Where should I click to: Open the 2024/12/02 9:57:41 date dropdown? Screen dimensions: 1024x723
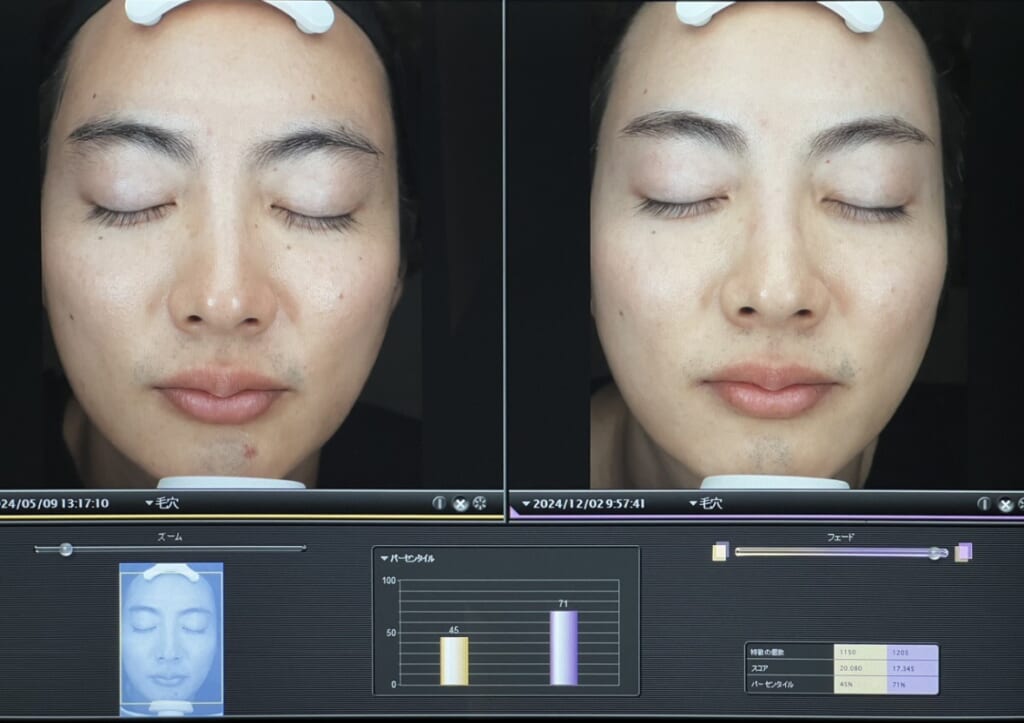(582, 504)
